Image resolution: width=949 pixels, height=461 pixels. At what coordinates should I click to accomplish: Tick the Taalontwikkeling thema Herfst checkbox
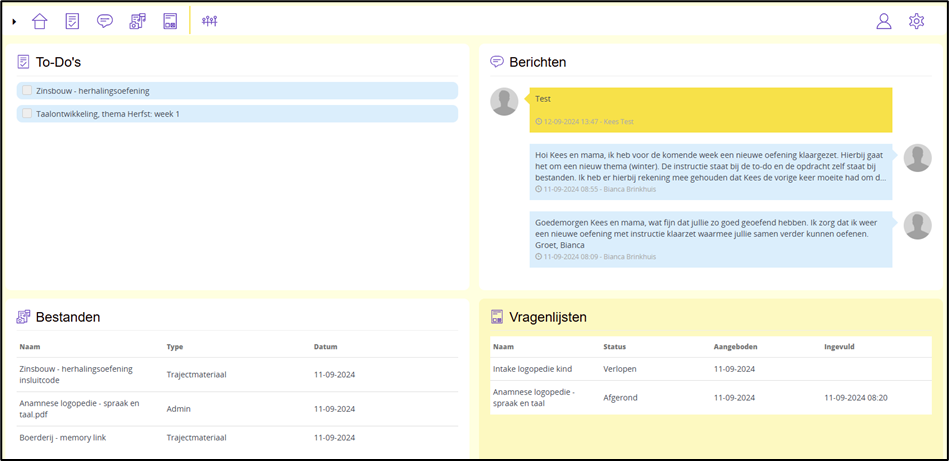[x=27, y=114]
